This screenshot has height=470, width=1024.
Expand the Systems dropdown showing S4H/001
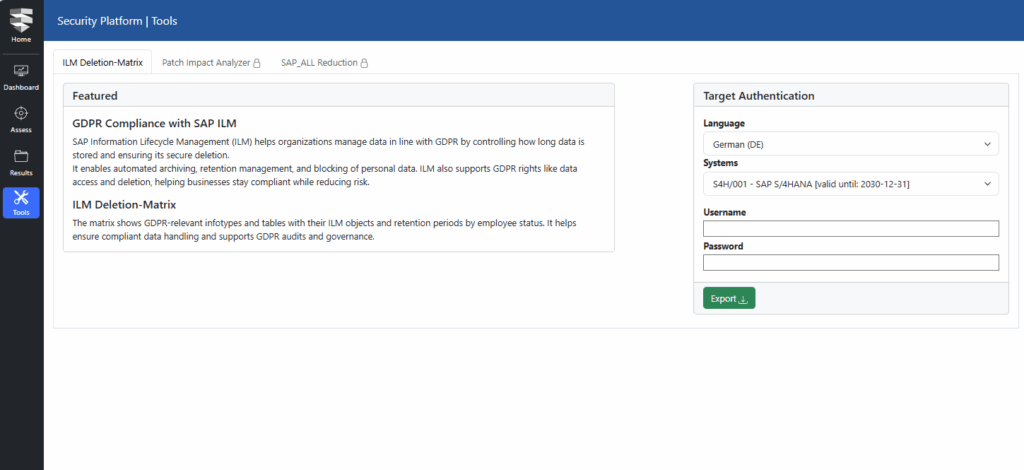(x=850, y=184)
